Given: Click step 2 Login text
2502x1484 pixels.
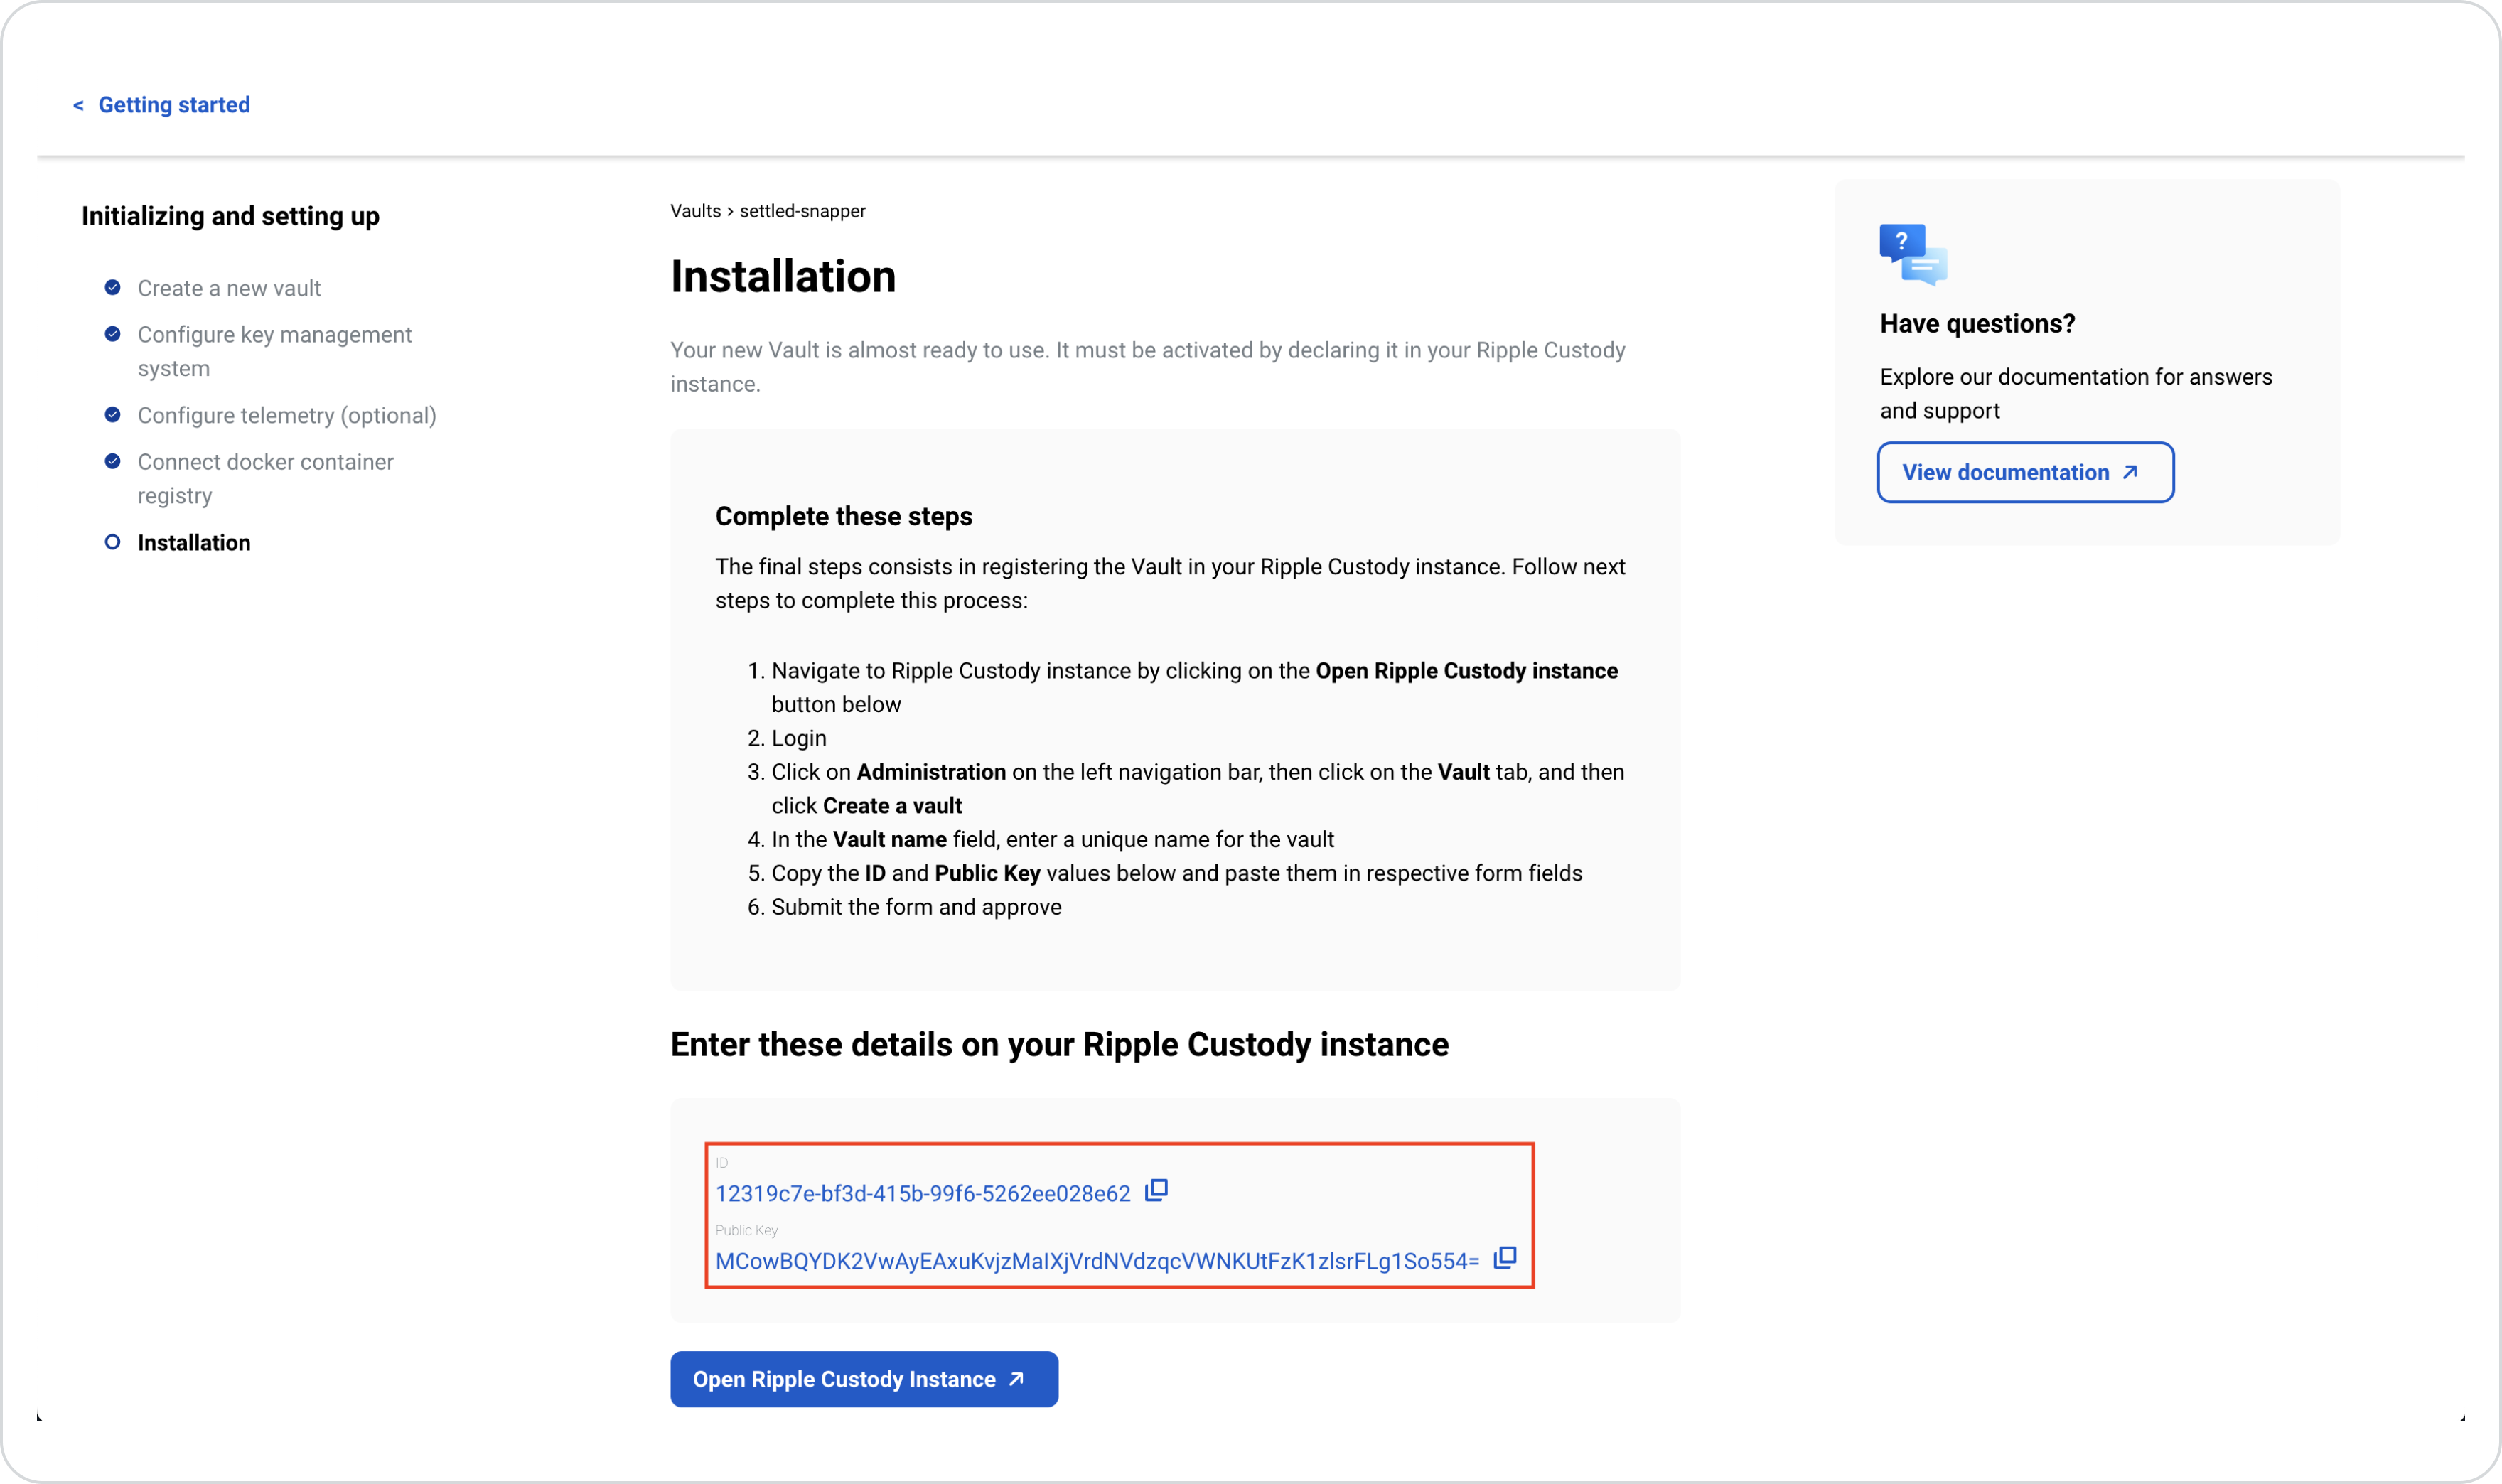Looking at the screenshot, I should [799, 738].
